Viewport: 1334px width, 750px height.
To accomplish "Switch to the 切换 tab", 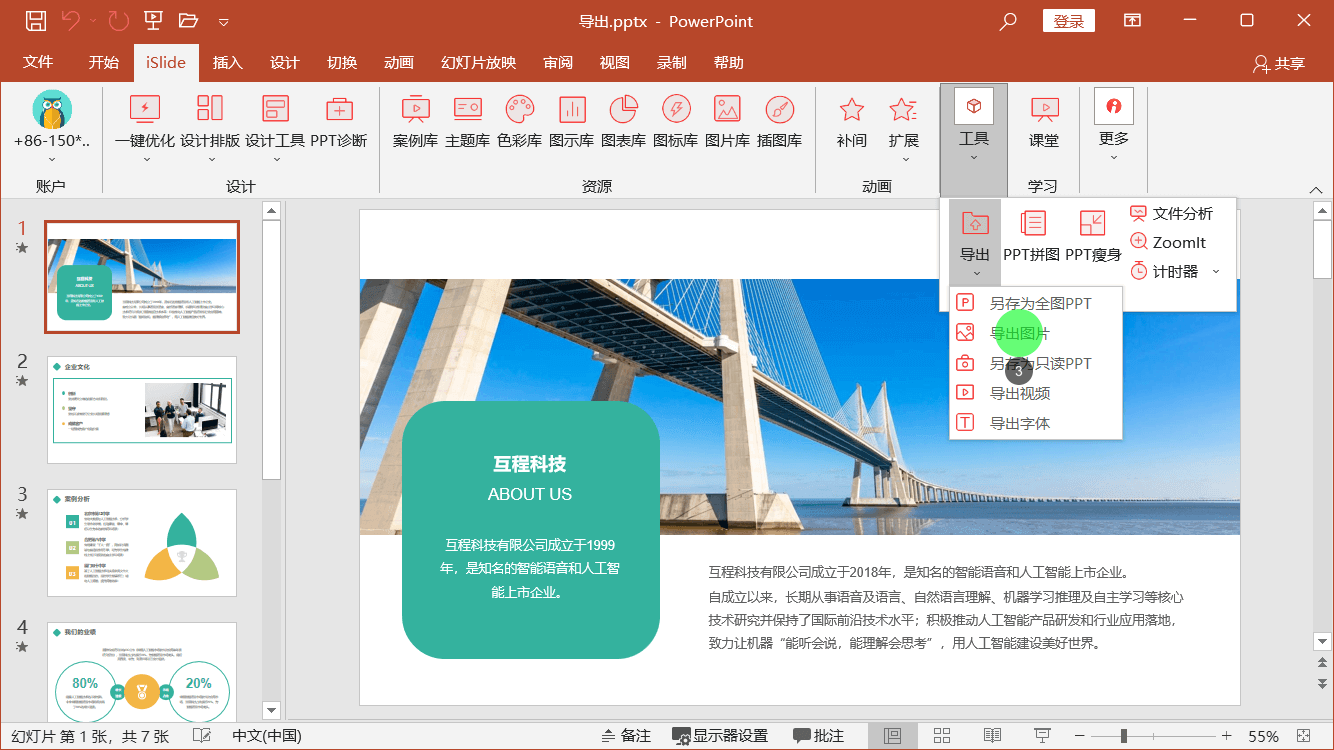I will click(x=342, y=62).
